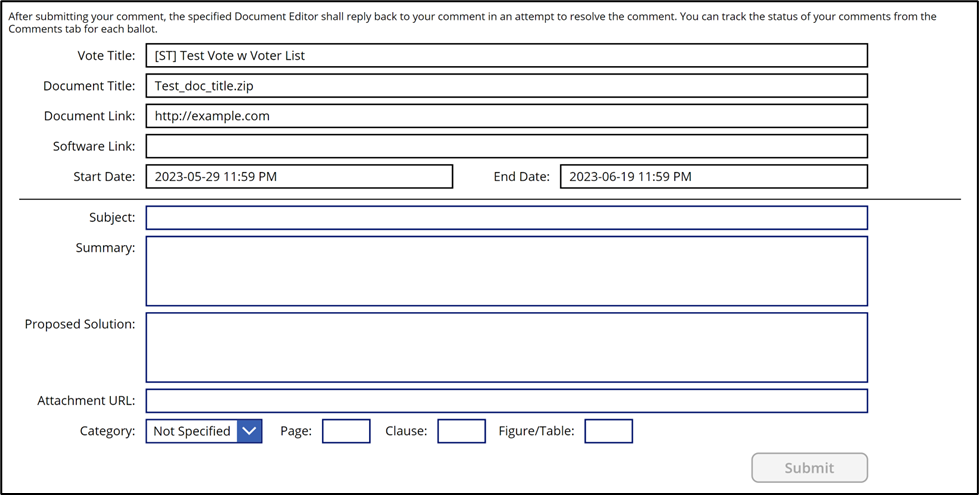Click inside the Proposed Solution text area
Image resolution: width=979 pixels, height=495 pixels.
point(506,347)
